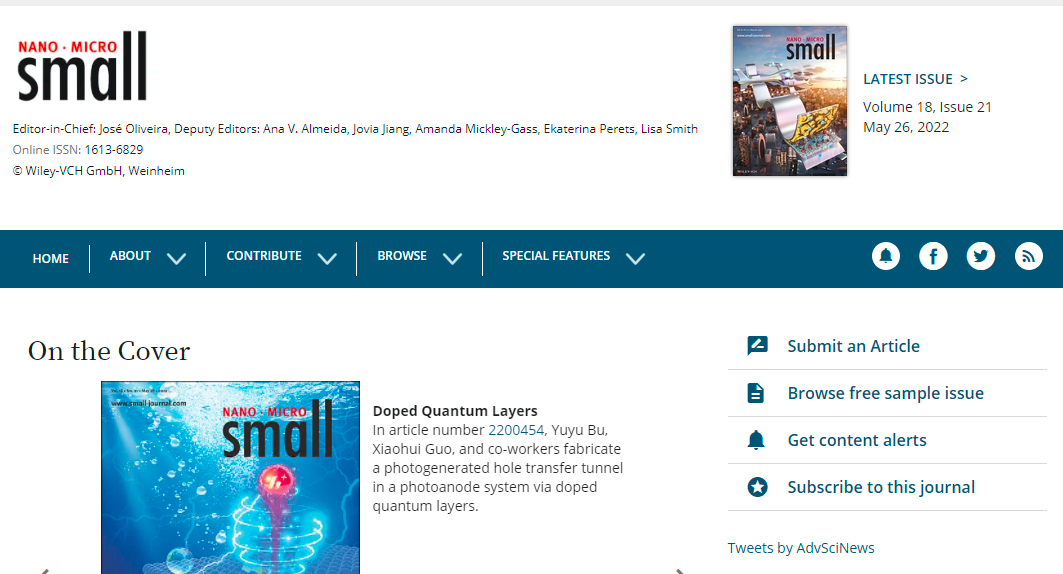This screenshot has width=1063, height=574.
Task: Click the Small journal logo
Action: (82, 66)
